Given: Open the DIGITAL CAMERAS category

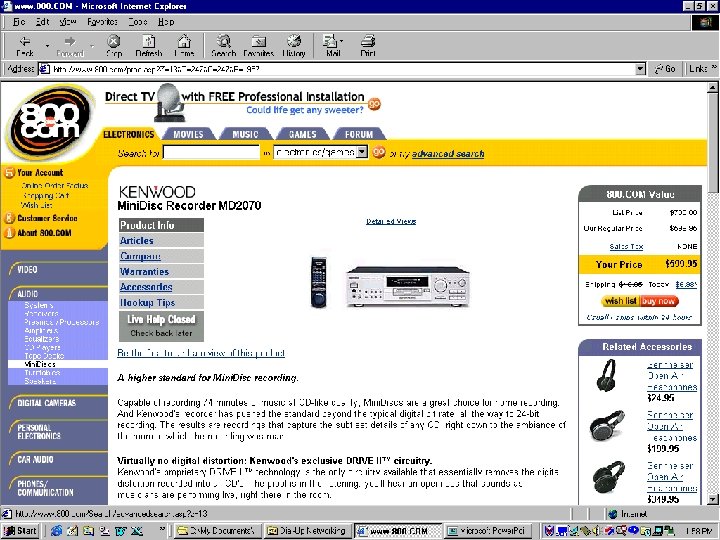Looking at the screenshot, I should (x=46, y=403).
